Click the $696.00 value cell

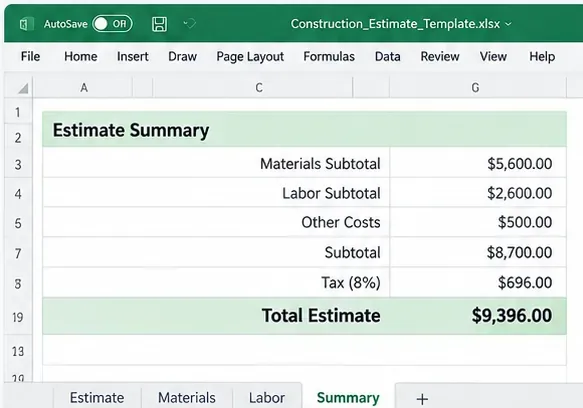tap(478, 282)
